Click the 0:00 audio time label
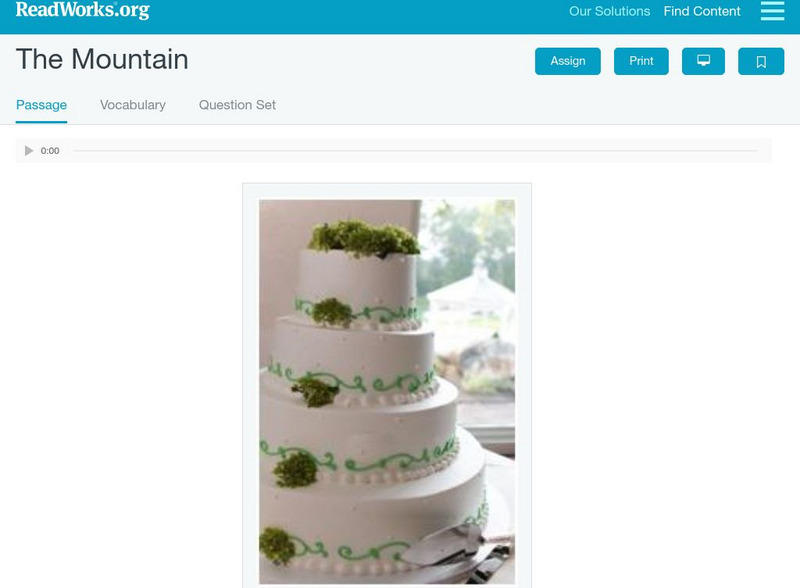800x588 pixels. click(x=50, y=151)
